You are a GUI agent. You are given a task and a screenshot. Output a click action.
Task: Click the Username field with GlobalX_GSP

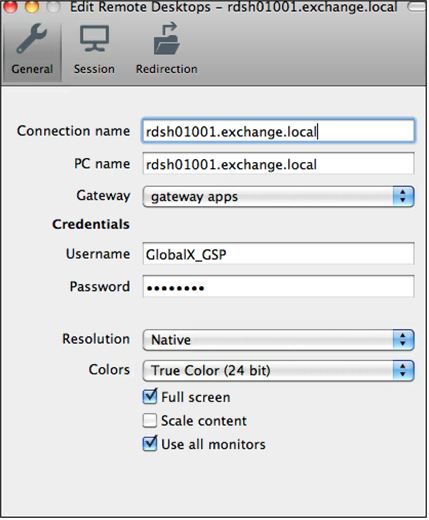tap(278, 254)
